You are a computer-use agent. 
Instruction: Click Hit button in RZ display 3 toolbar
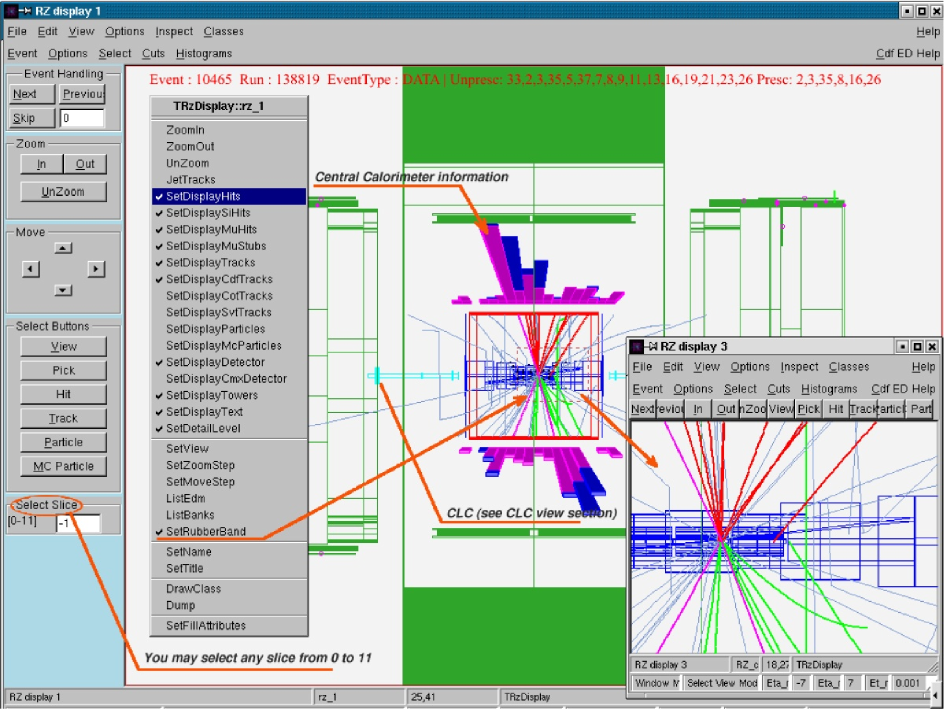836,409
